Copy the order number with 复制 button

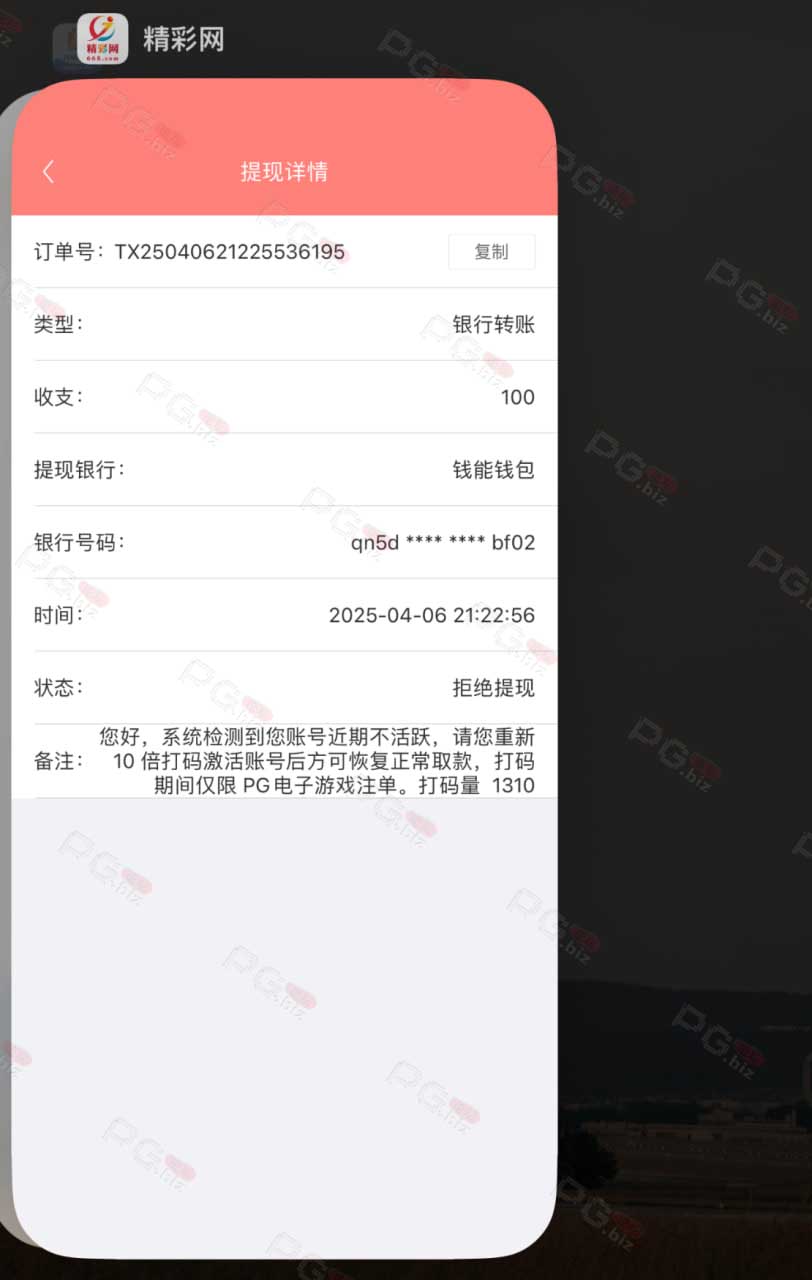click(491, 252)
